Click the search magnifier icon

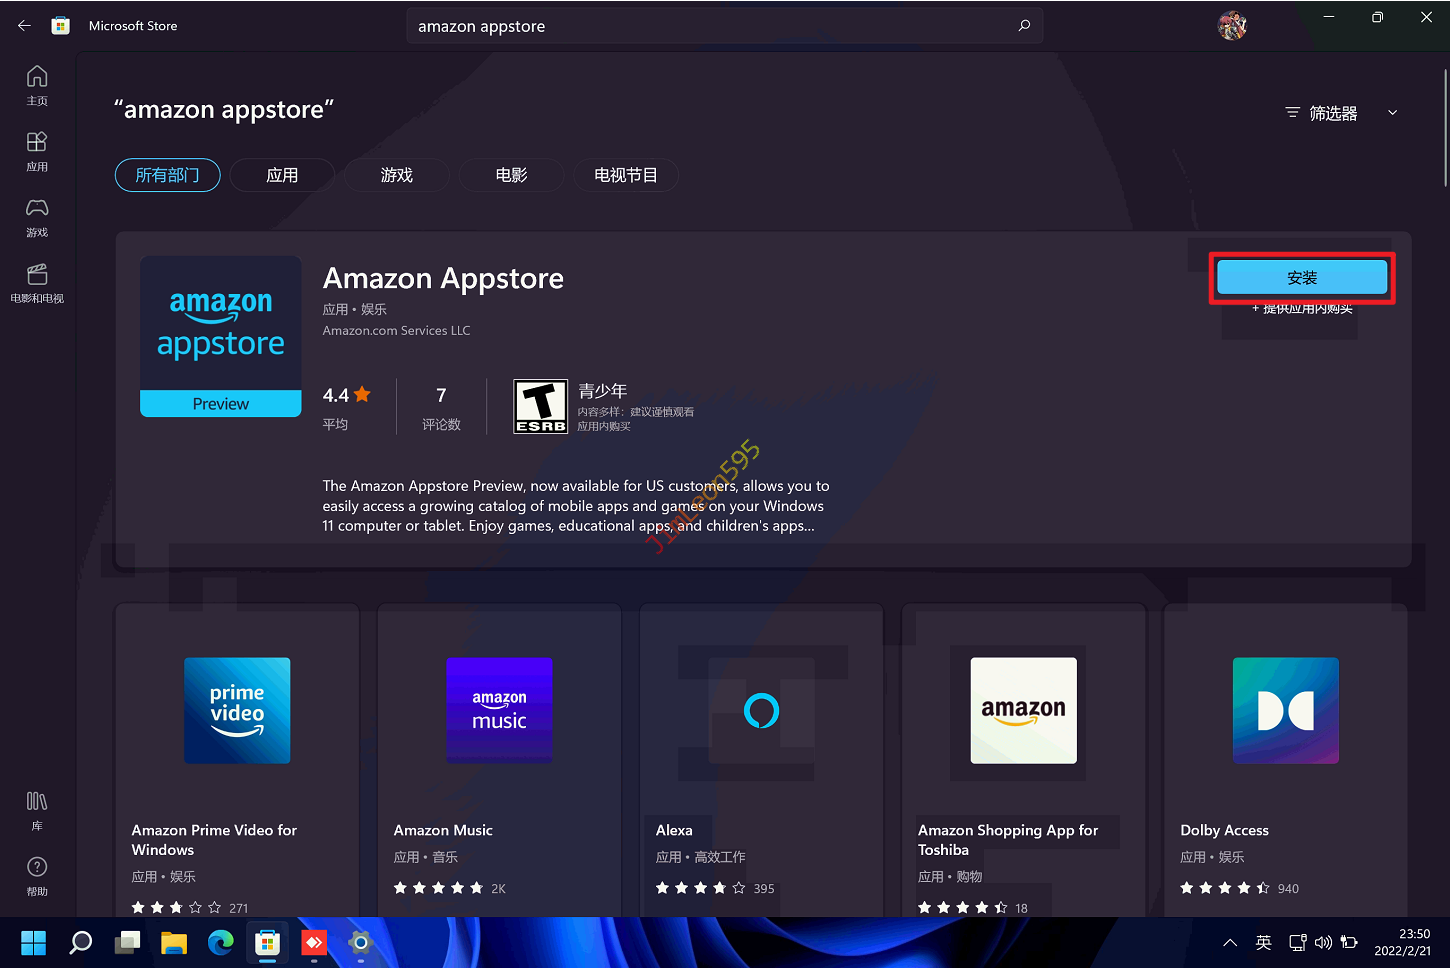pyautogui.click(x=1024, y=26)
